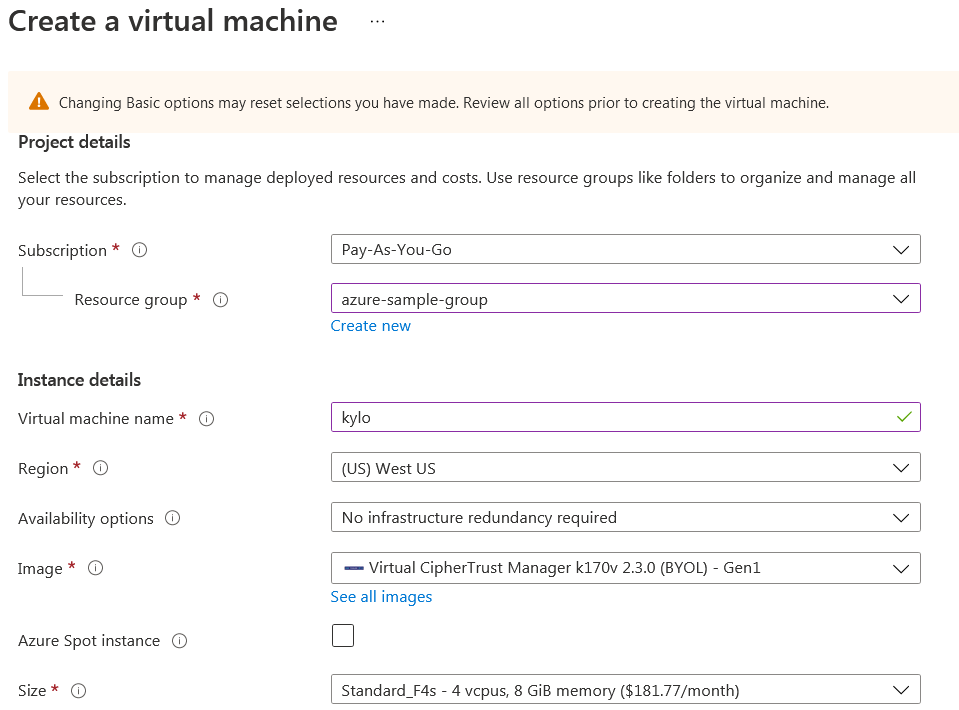This screenshot has width=959, height=710.
Task: Expand the Size dropdown for Standard_F4s
Action: pos(625,690)
